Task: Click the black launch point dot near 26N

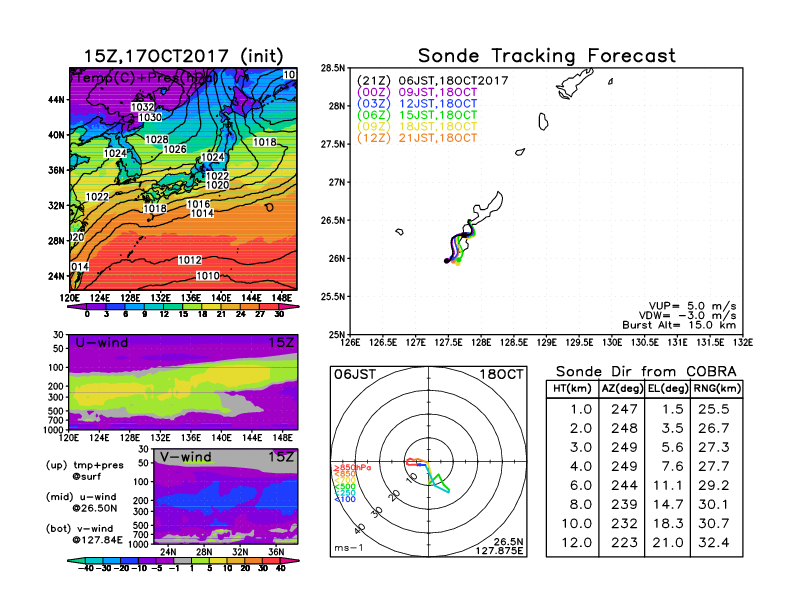Action: (447, 261)
